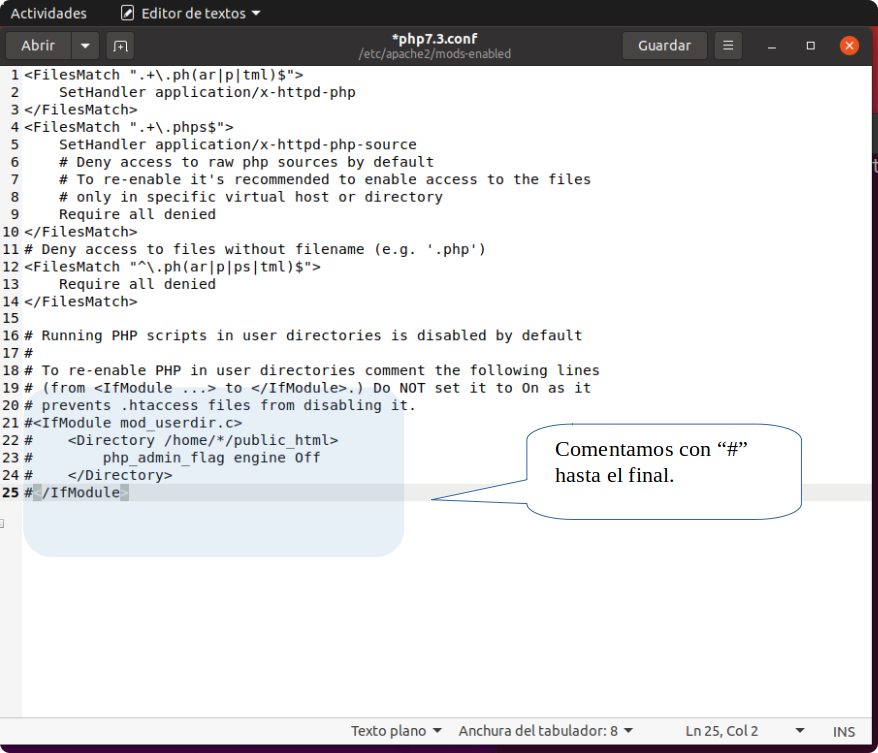This screenshot has width=878, height=753.
Task: Create a new document tab icon
Action: 120,46
